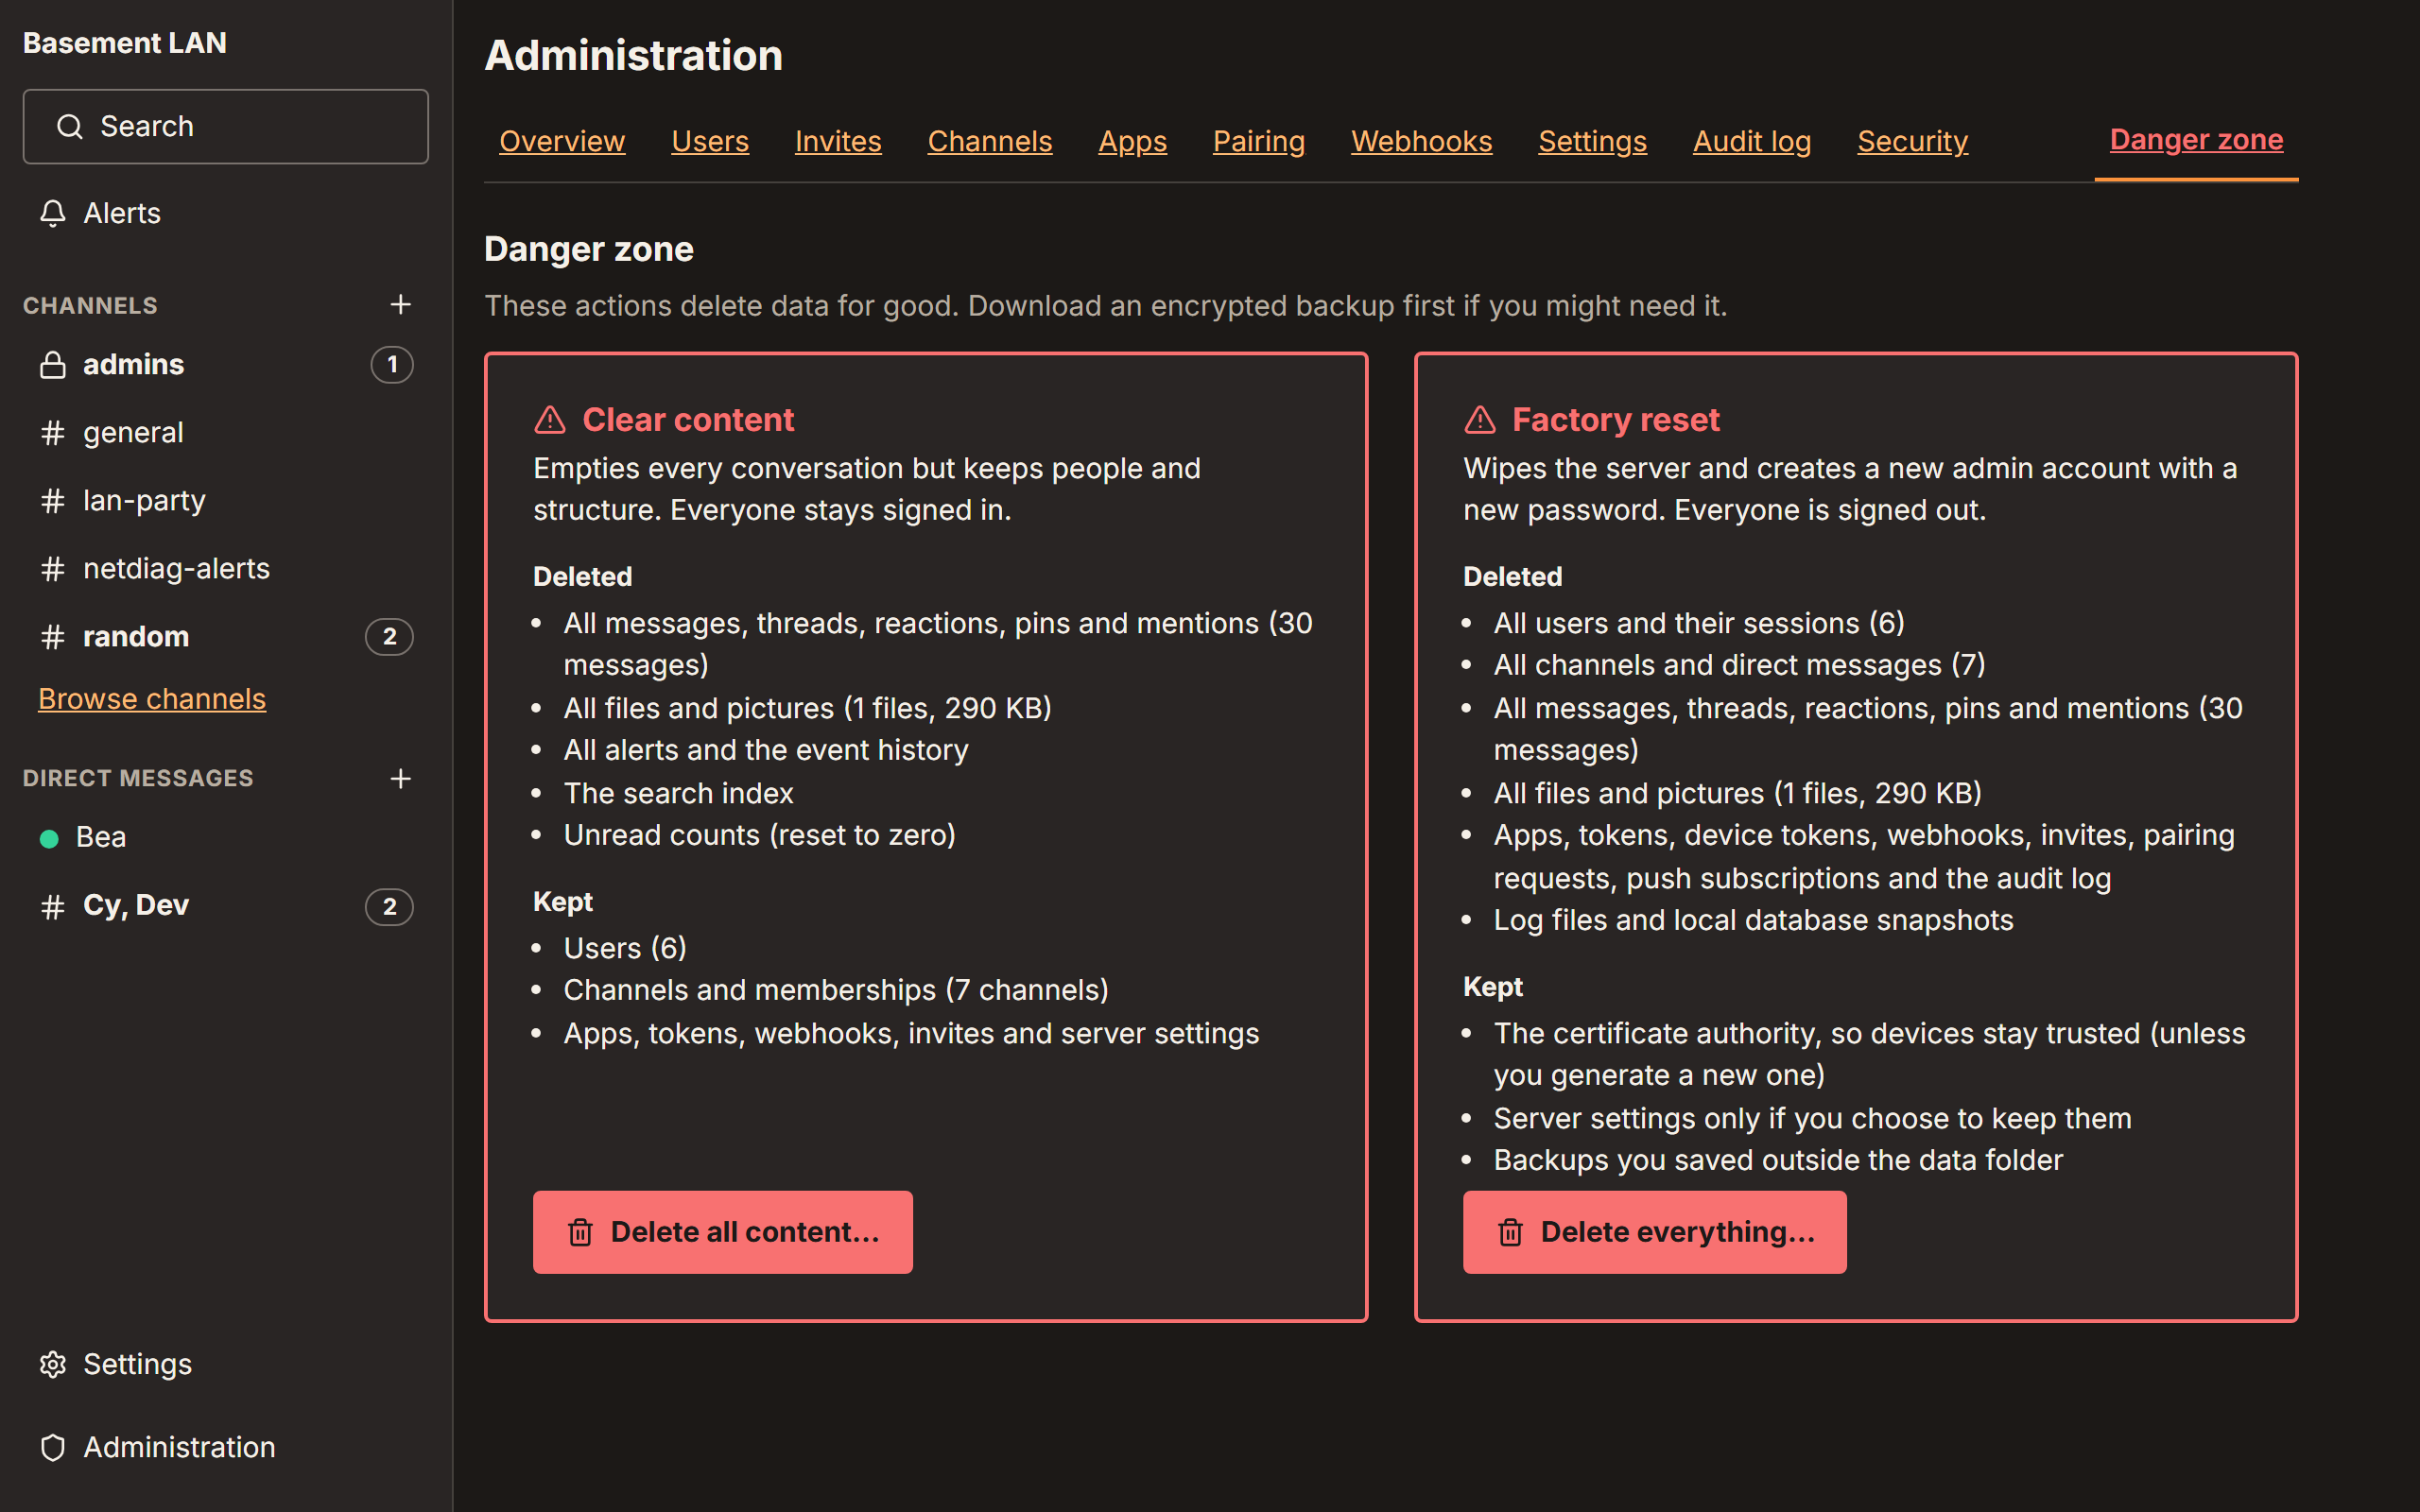The image size is (2420, 1512).
Task: Click the unread badge on the admins channel
Action: [392, 365]
